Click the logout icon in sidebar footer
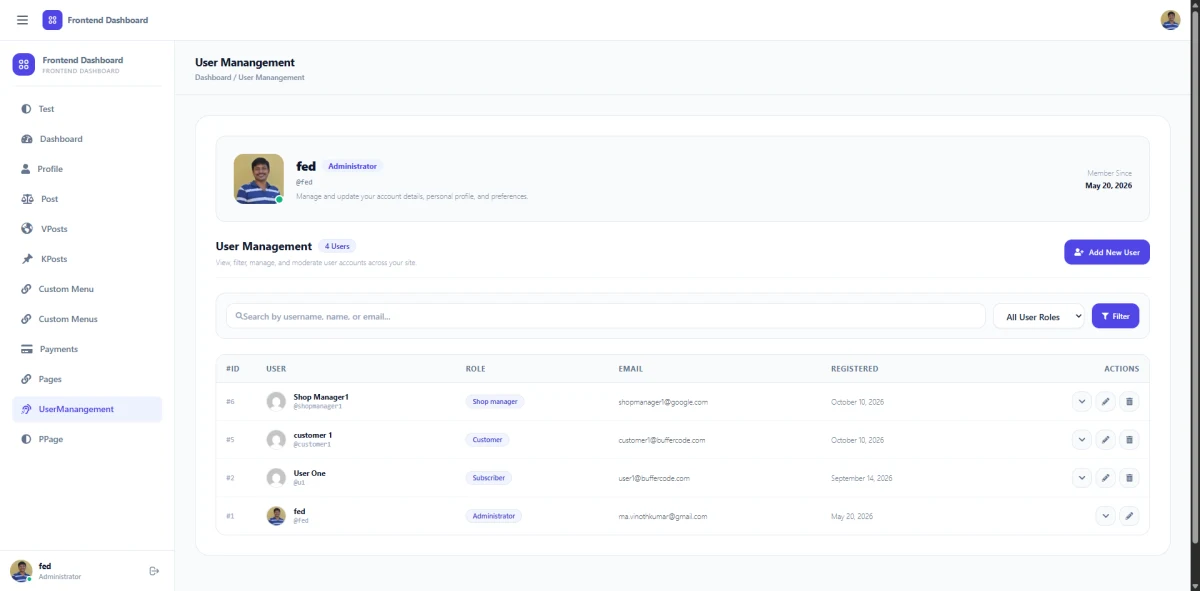This screenshot has height=591, width=1200. point(154,571)
